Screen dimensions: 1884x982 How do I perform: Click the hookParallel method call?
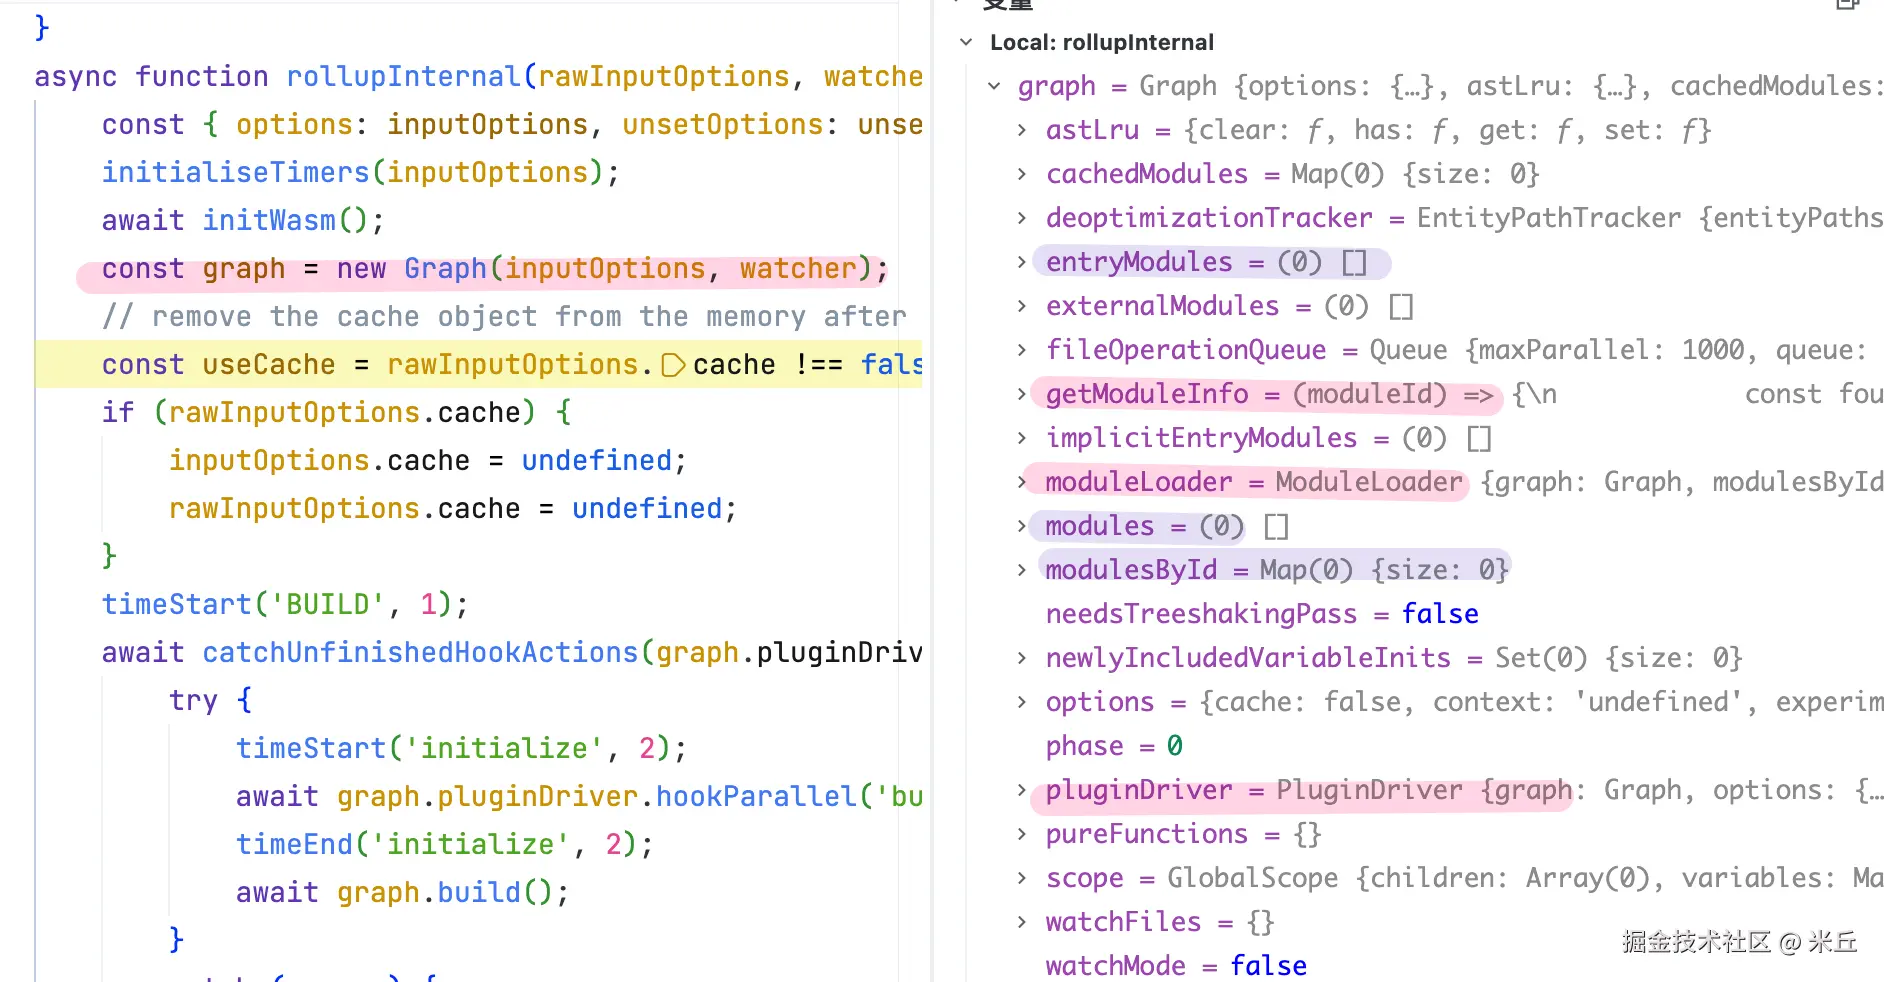(757, 797)
